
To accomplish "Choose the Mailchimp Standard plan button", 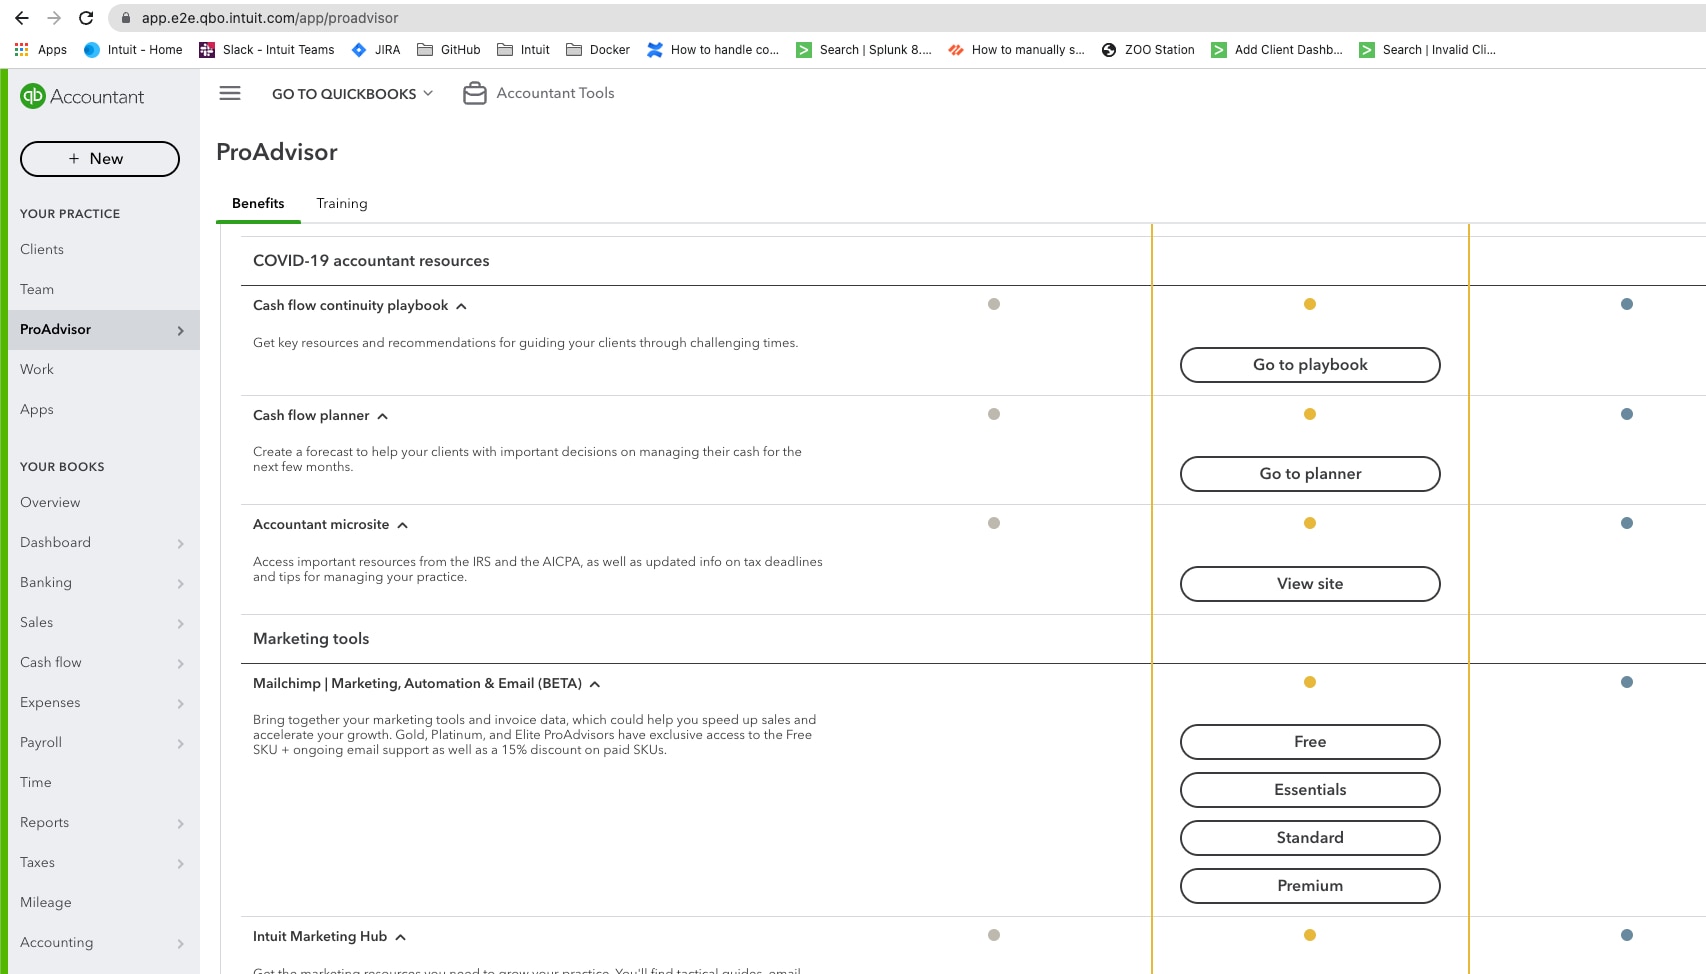I will (x=1310, y=838).
